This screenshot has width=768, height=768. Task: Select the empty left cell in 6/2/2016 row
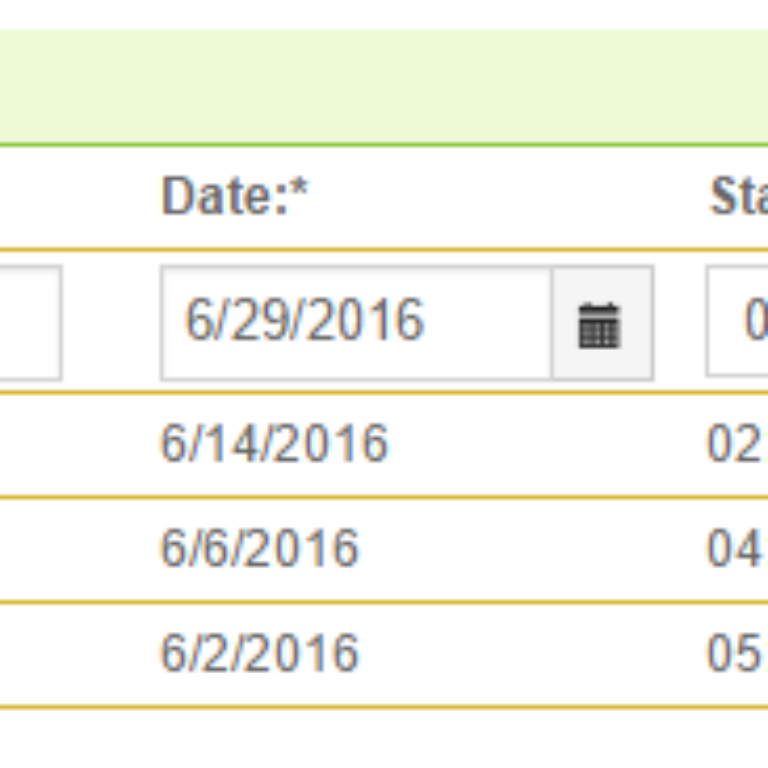[x=73, y=655]
